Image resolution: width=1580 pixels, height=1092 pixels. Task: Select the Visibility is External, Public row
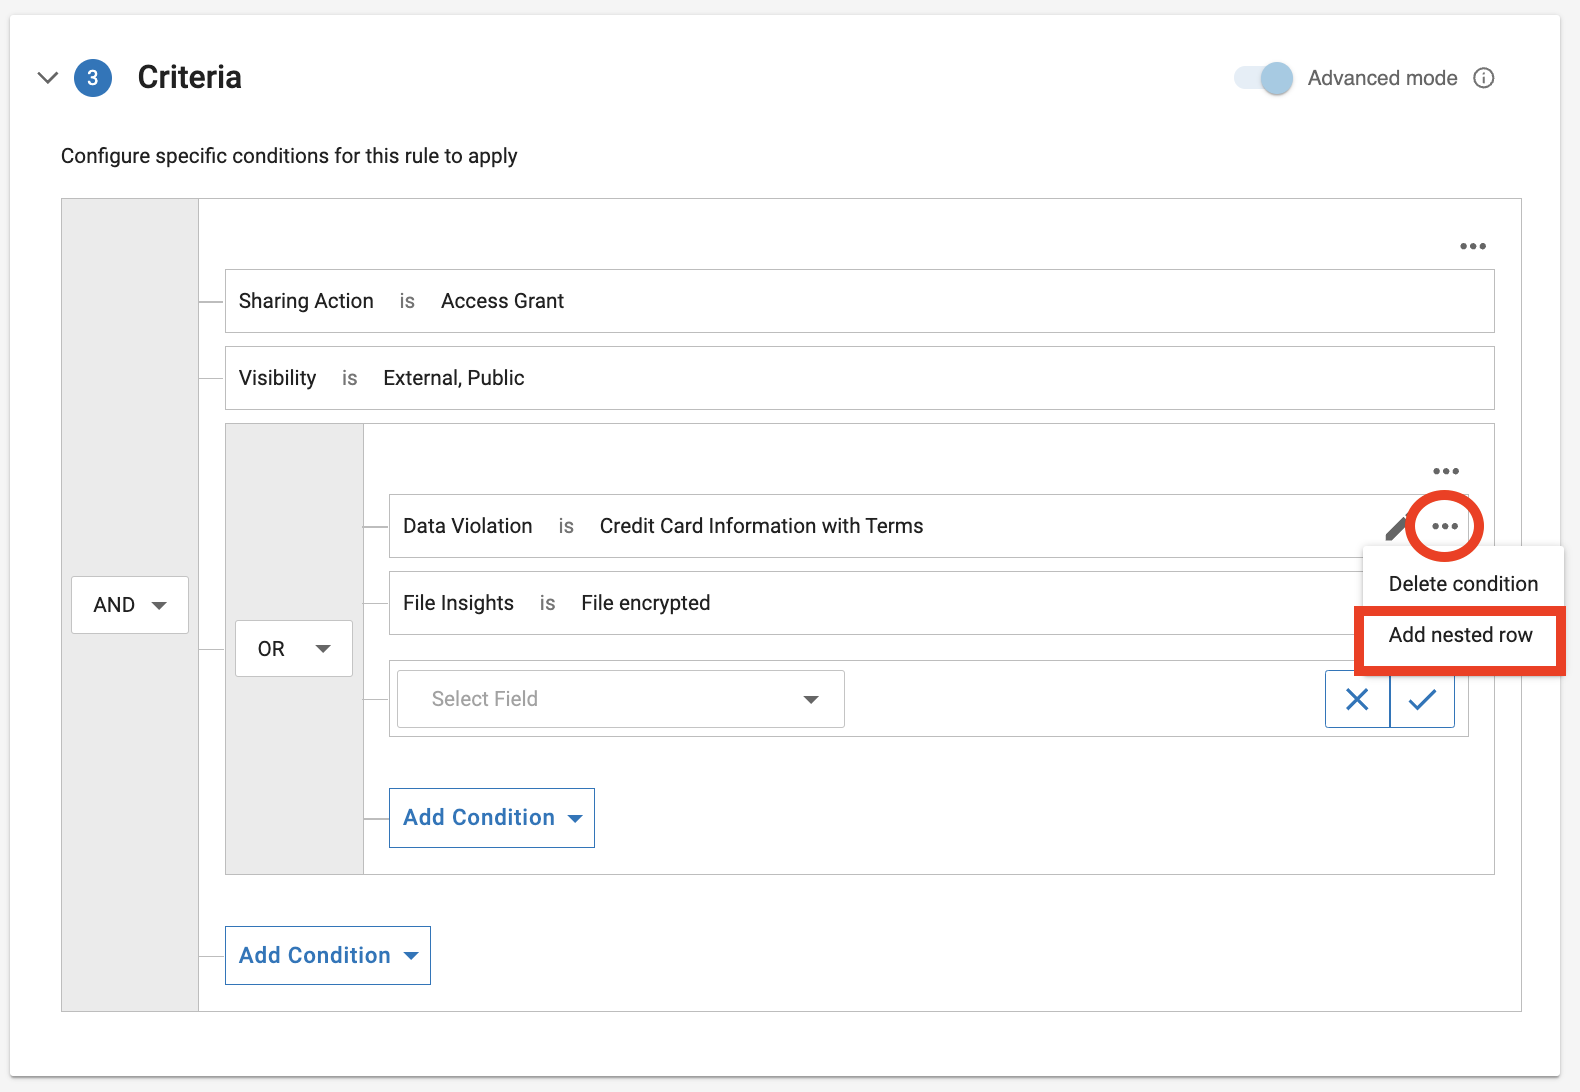click(x=858, y=378)
